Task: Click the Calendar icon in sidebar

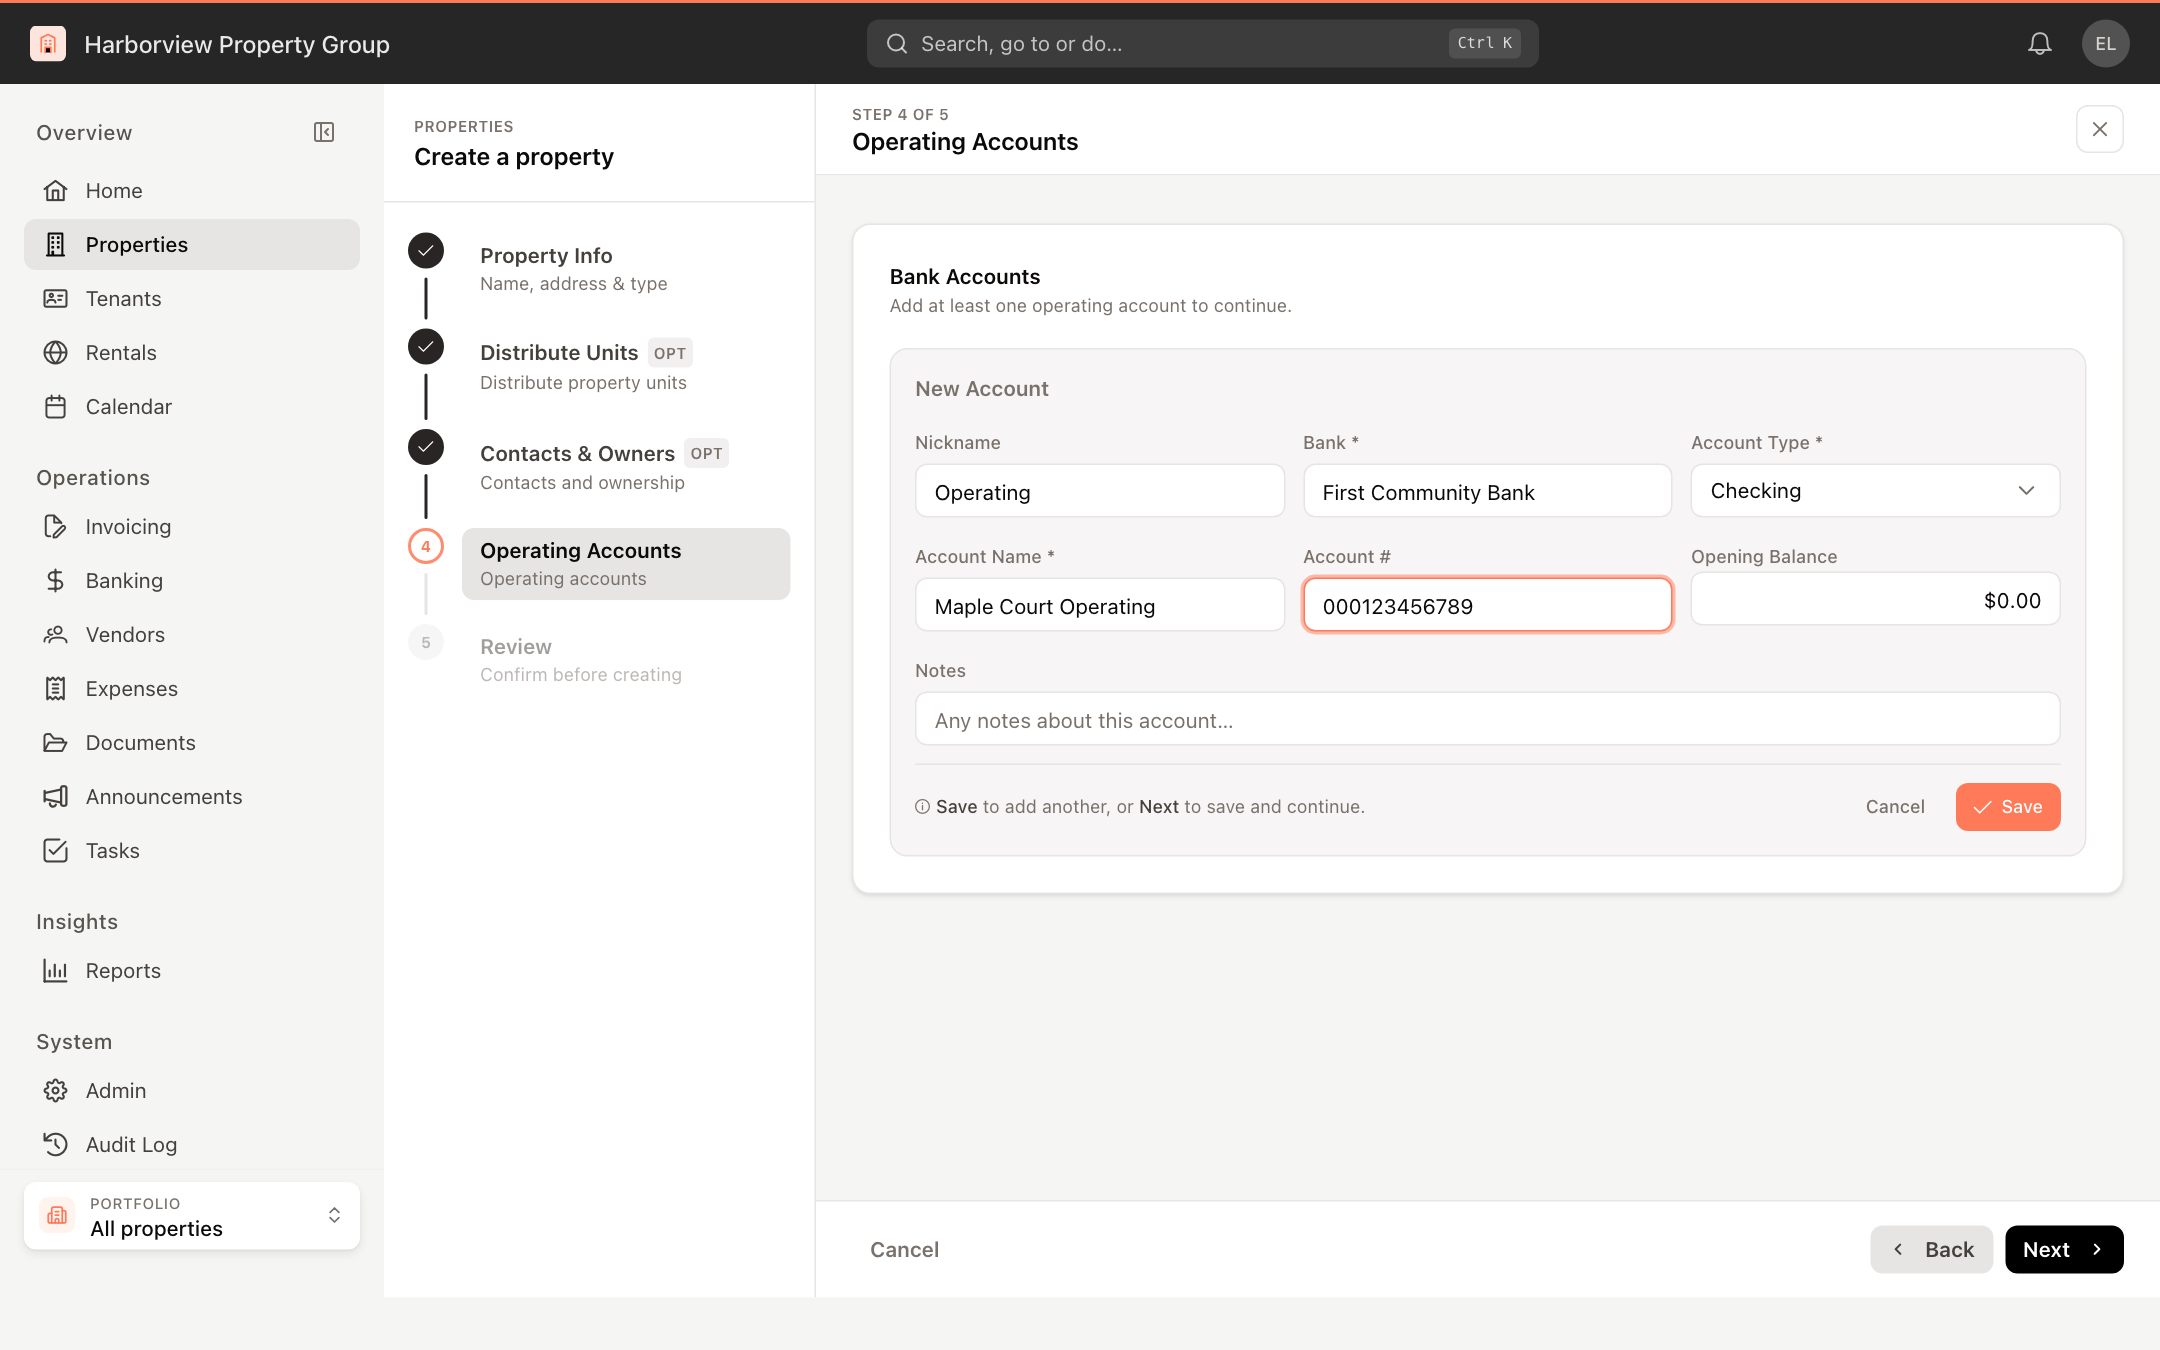Action: point(56,406)
